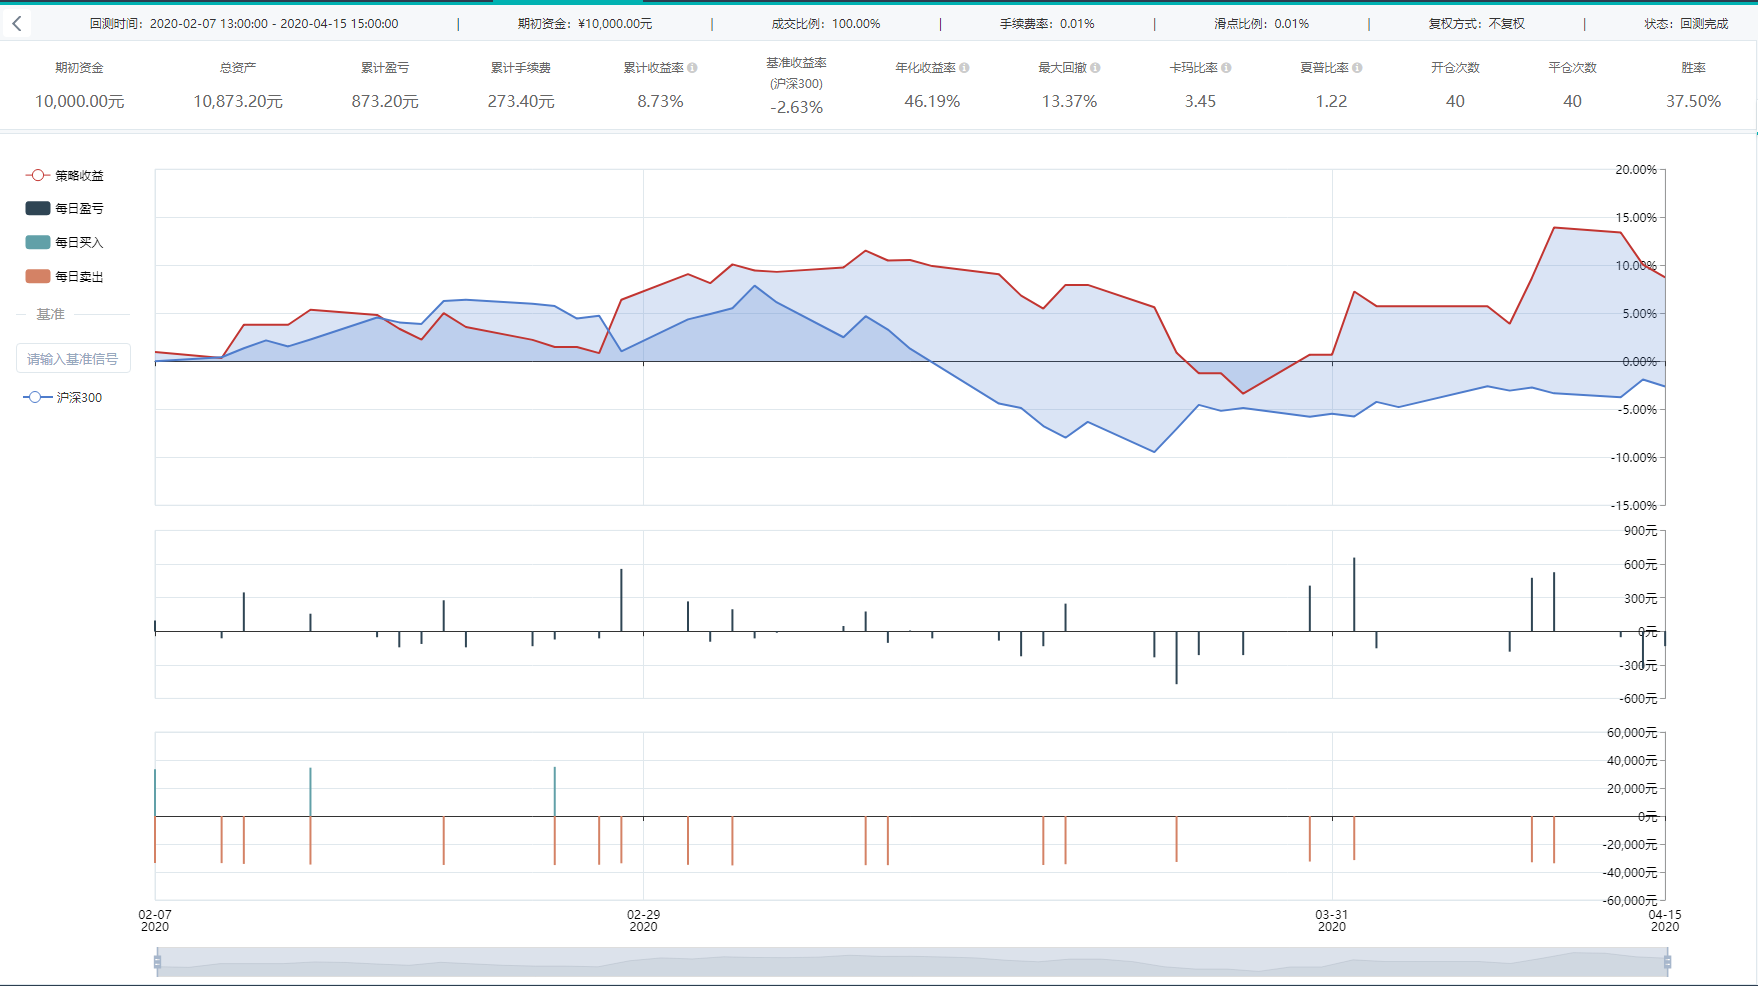Image resolution: width=1758 pixels, height=986 pixels.
Task: Click the 胜率 statistic value
Action: coord(1693,101)
